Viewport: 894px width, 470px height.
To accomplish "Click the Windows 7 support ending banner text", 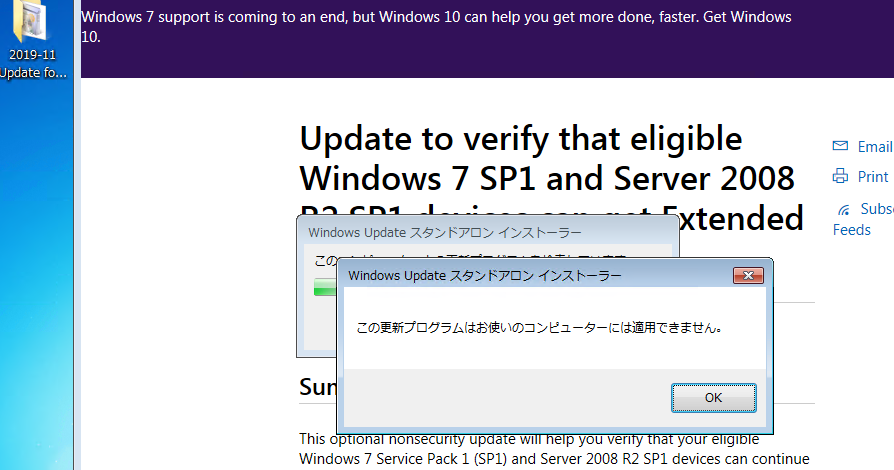I will click(x=436, y=27).
